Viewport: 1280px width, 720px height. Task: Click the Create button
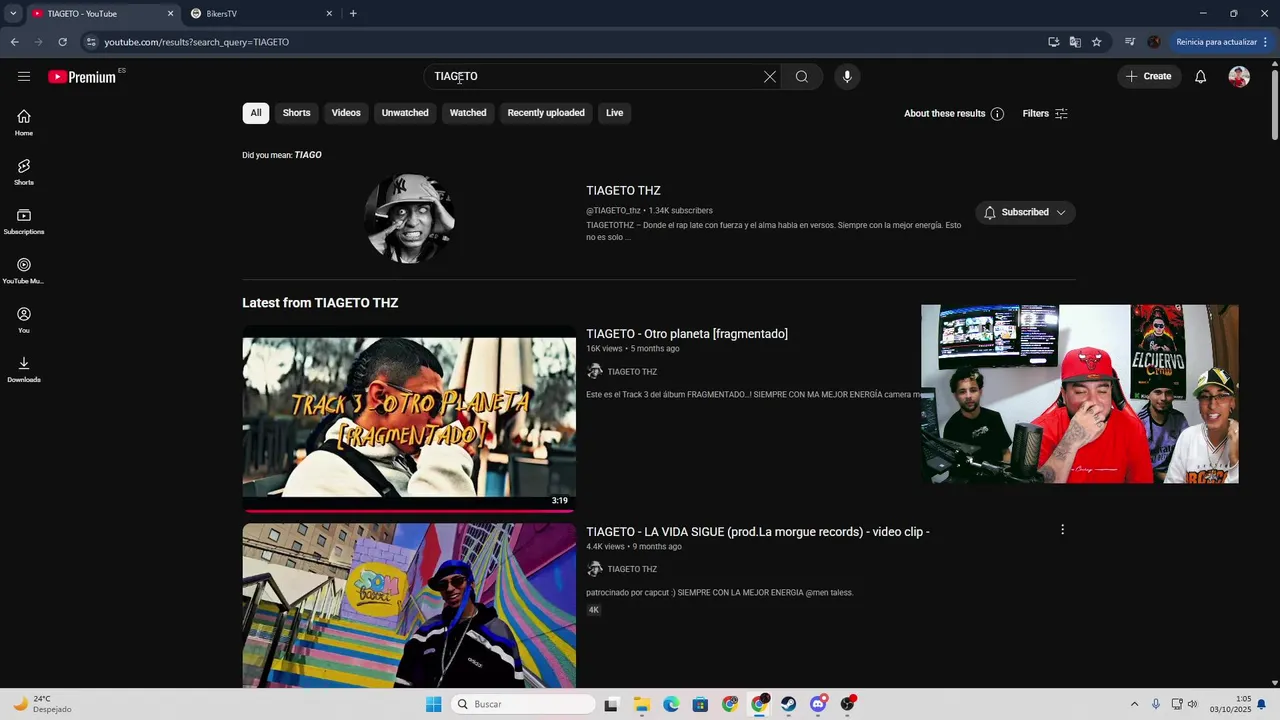click(1149, 77)
